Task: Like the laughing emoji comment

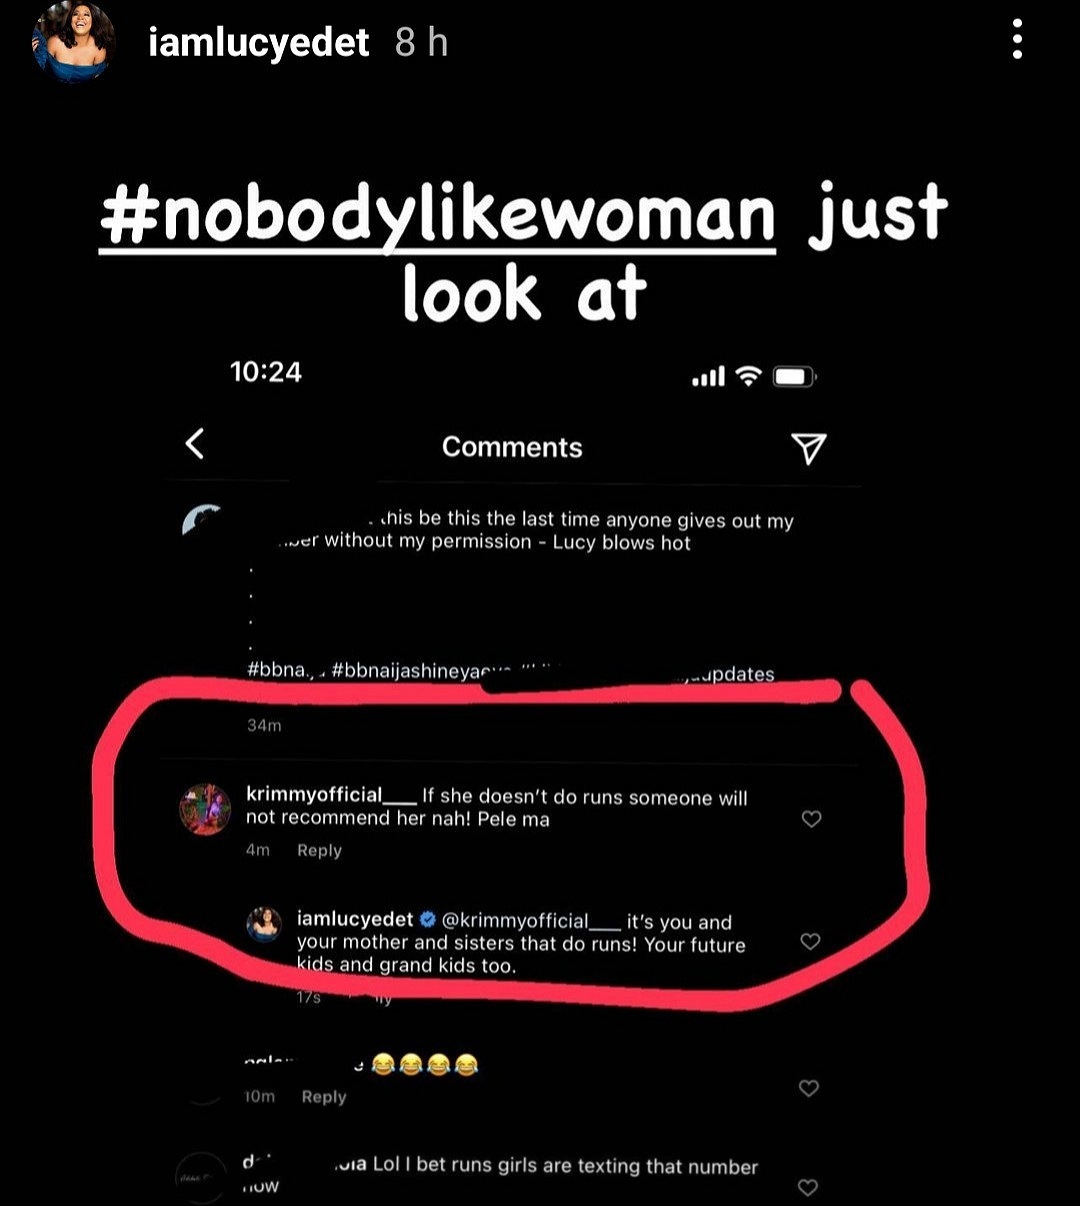Action: coord(809,1088)
